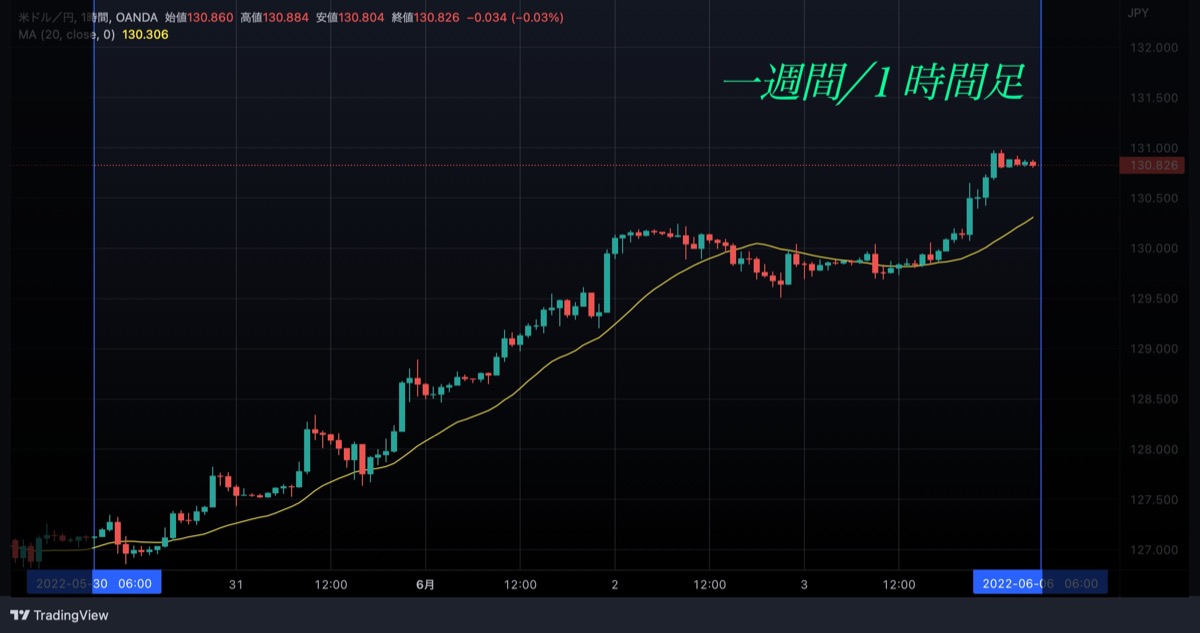Image resolution: width=1200 pixels, height=633 pixels.
Task: Select the 2022-05-30 06:00 date marker
Action: pos(94,583)
